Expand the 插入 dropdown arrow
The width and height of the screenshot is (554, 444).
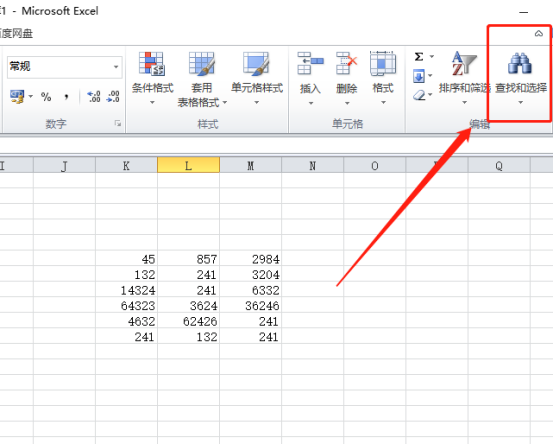(x=311, y=103)
